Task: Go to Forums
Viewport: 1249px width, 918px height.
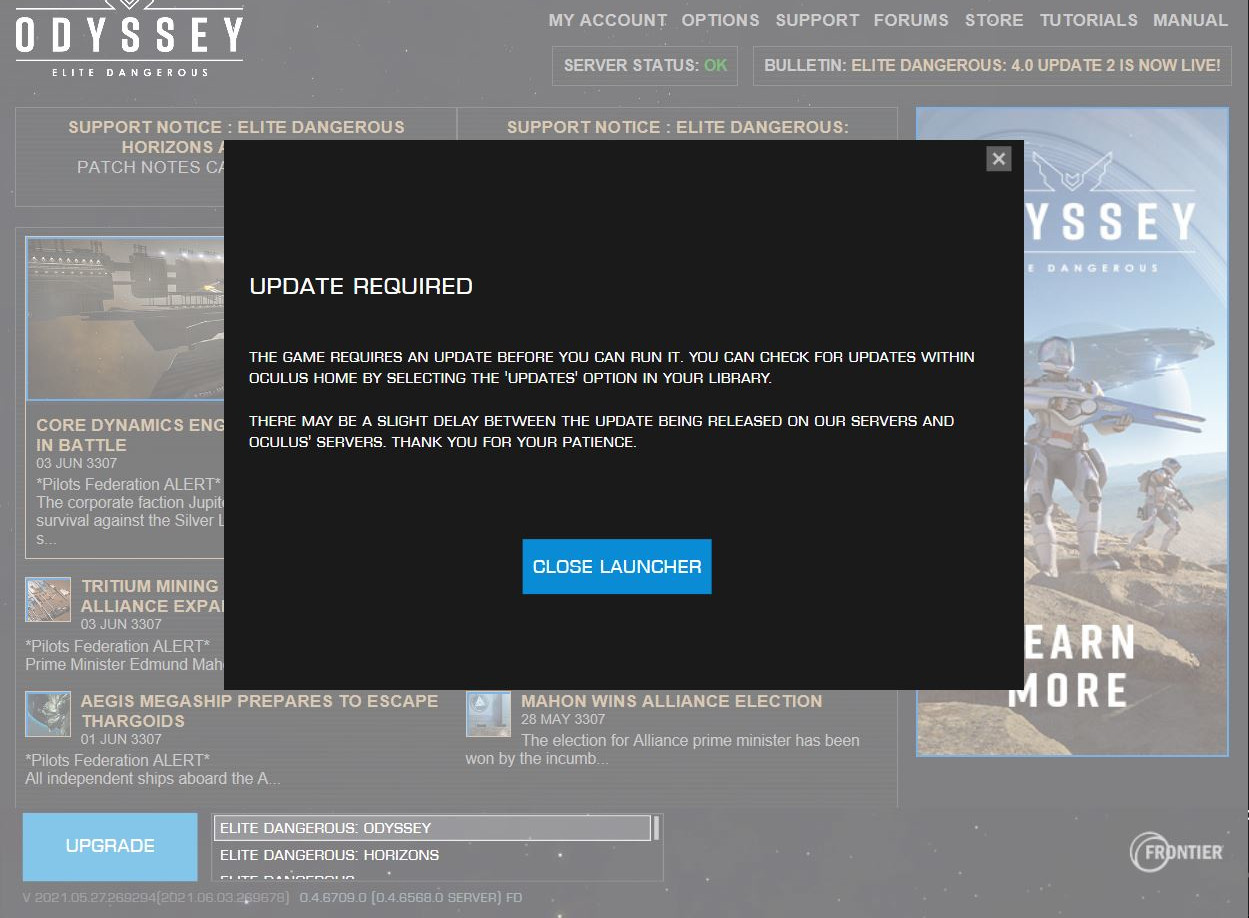Action: click(x=911, y=20)
